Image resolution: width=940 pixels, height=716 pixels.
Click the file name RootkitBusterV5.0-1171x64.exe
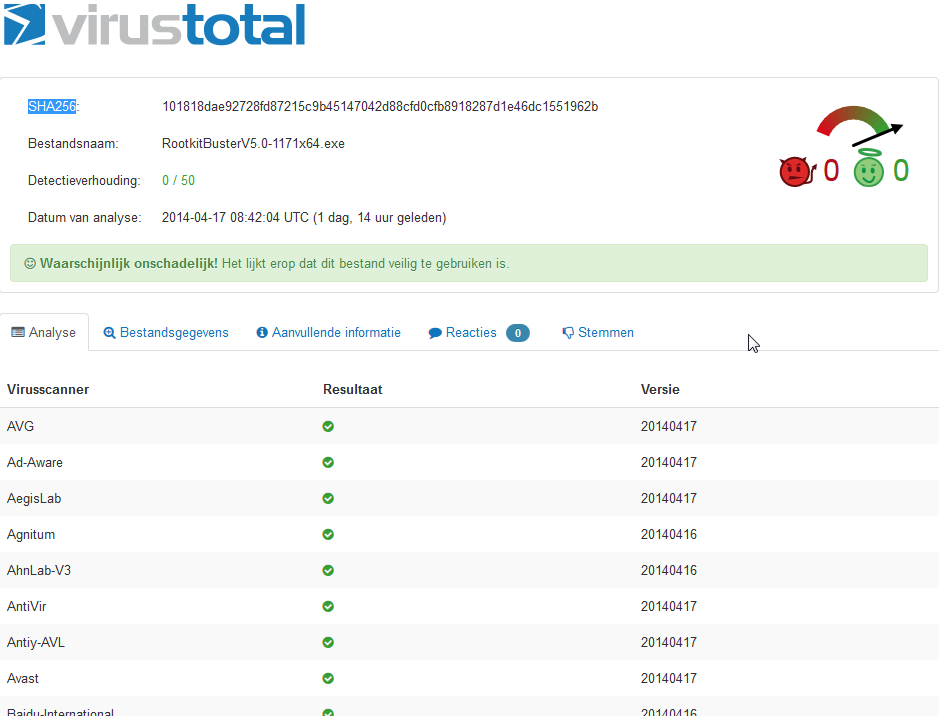[253, 144]
